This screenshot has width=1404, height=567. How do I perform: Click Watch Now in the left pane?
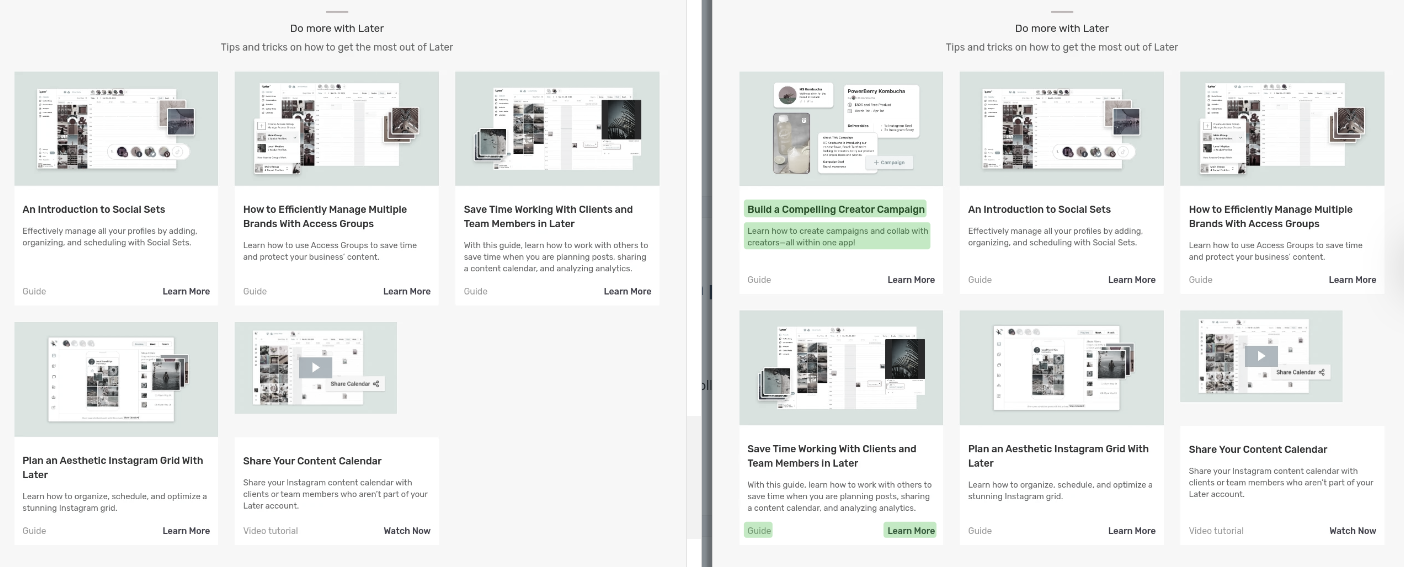click(407, 531)
